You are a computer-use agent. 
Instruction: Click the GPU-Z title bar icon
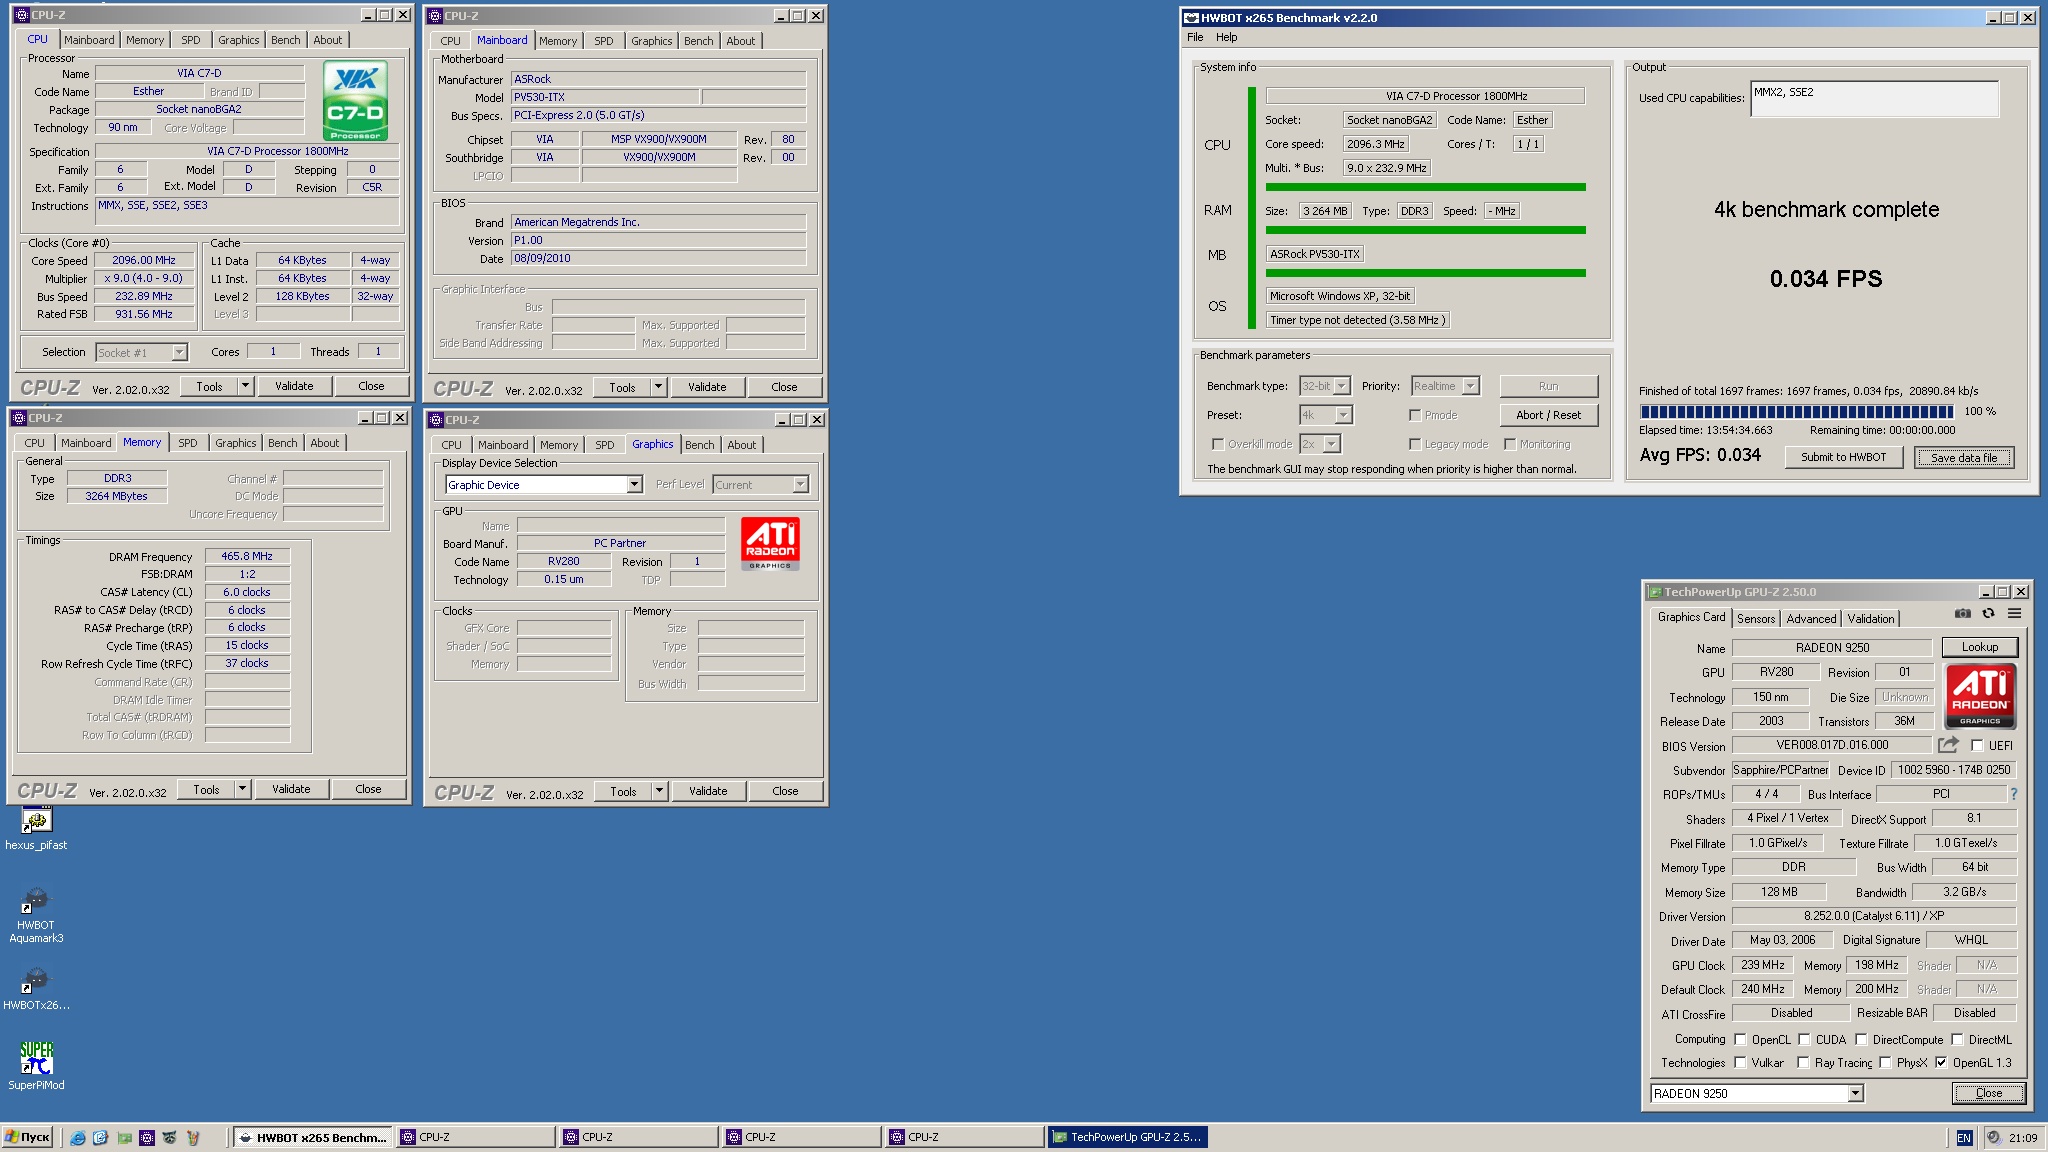(x=1655, y=592)
